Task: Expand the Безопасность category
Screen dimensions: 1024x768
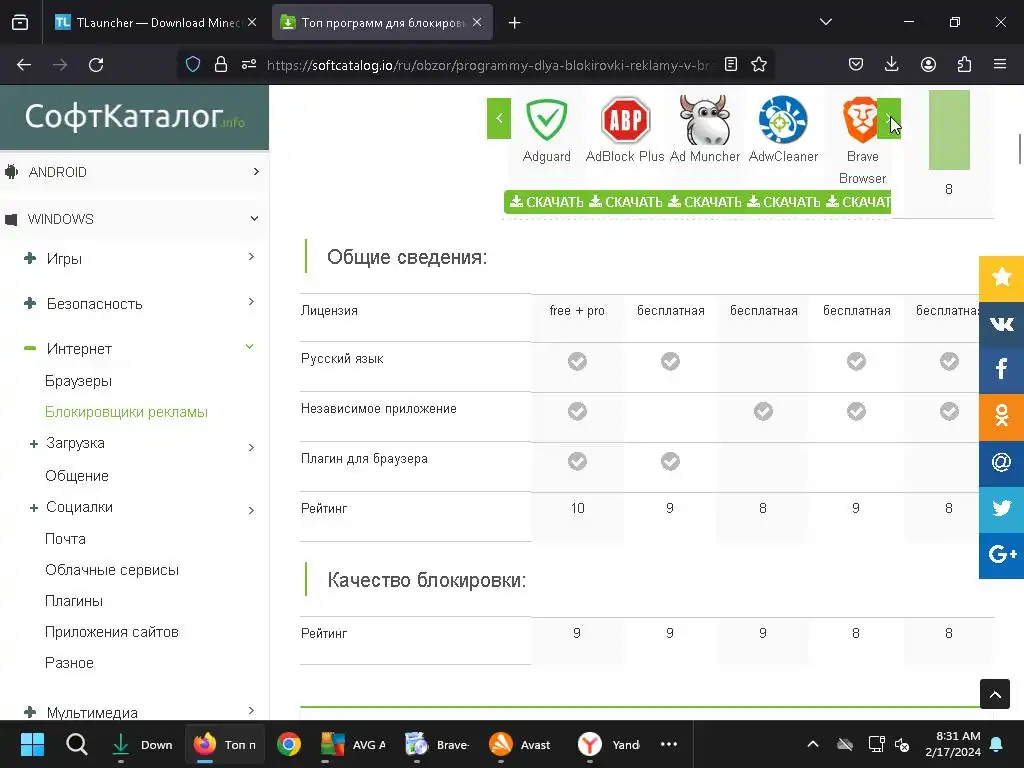Action: coord(251,302)
